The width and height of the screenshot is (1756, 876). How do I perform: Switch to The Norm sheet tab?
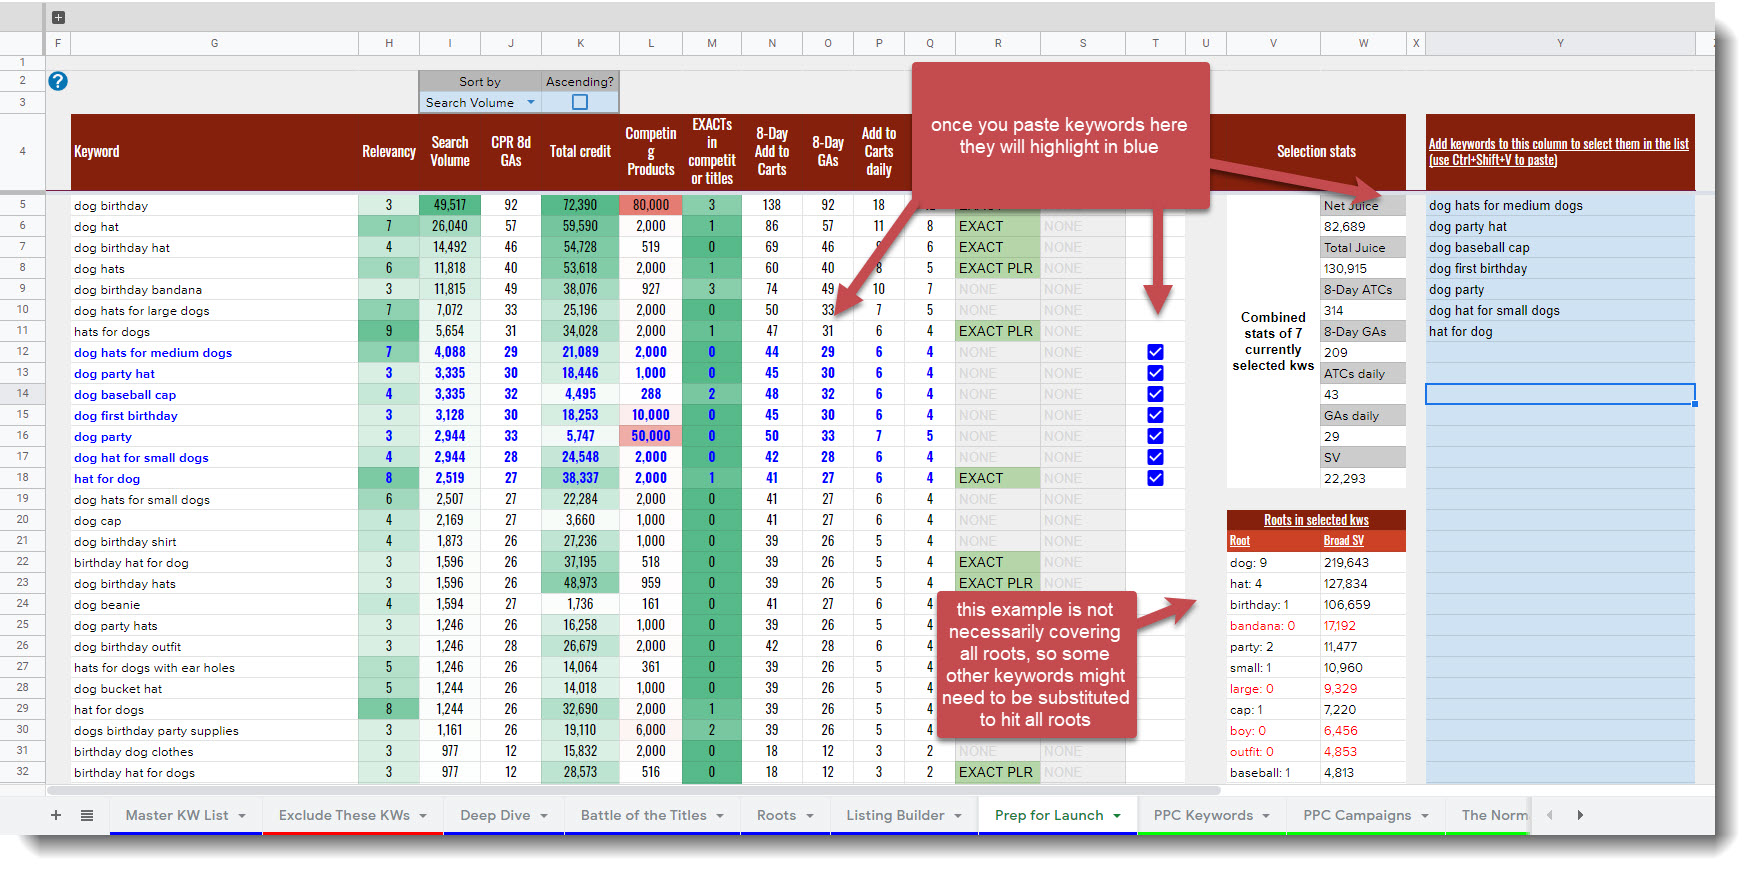[1494, 815]
